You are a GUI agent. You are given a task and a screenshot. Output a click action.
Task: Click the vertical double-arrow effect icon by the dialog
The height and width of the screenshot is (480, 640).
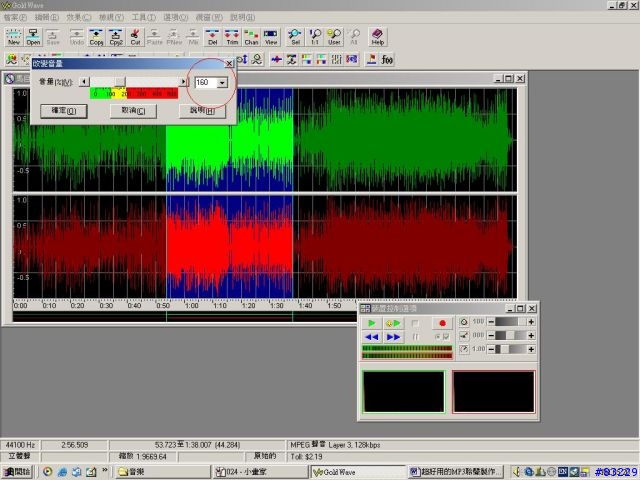(242, 60)
